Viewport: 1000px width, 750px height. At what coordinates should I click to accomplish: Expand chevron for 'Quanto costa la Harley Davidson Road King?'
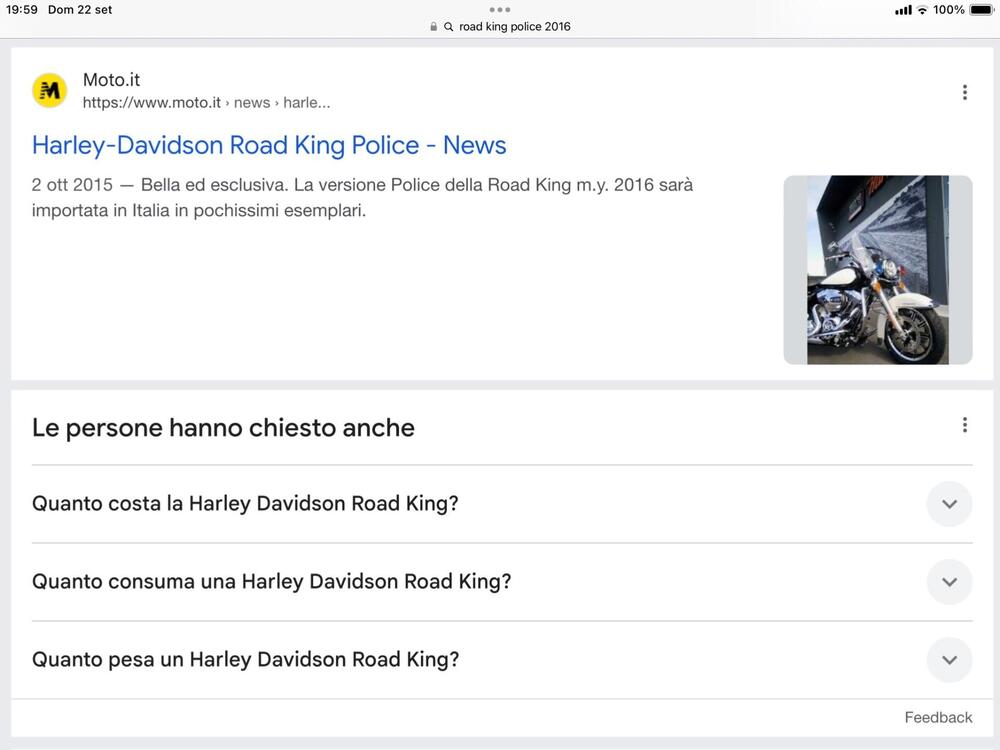949,504
